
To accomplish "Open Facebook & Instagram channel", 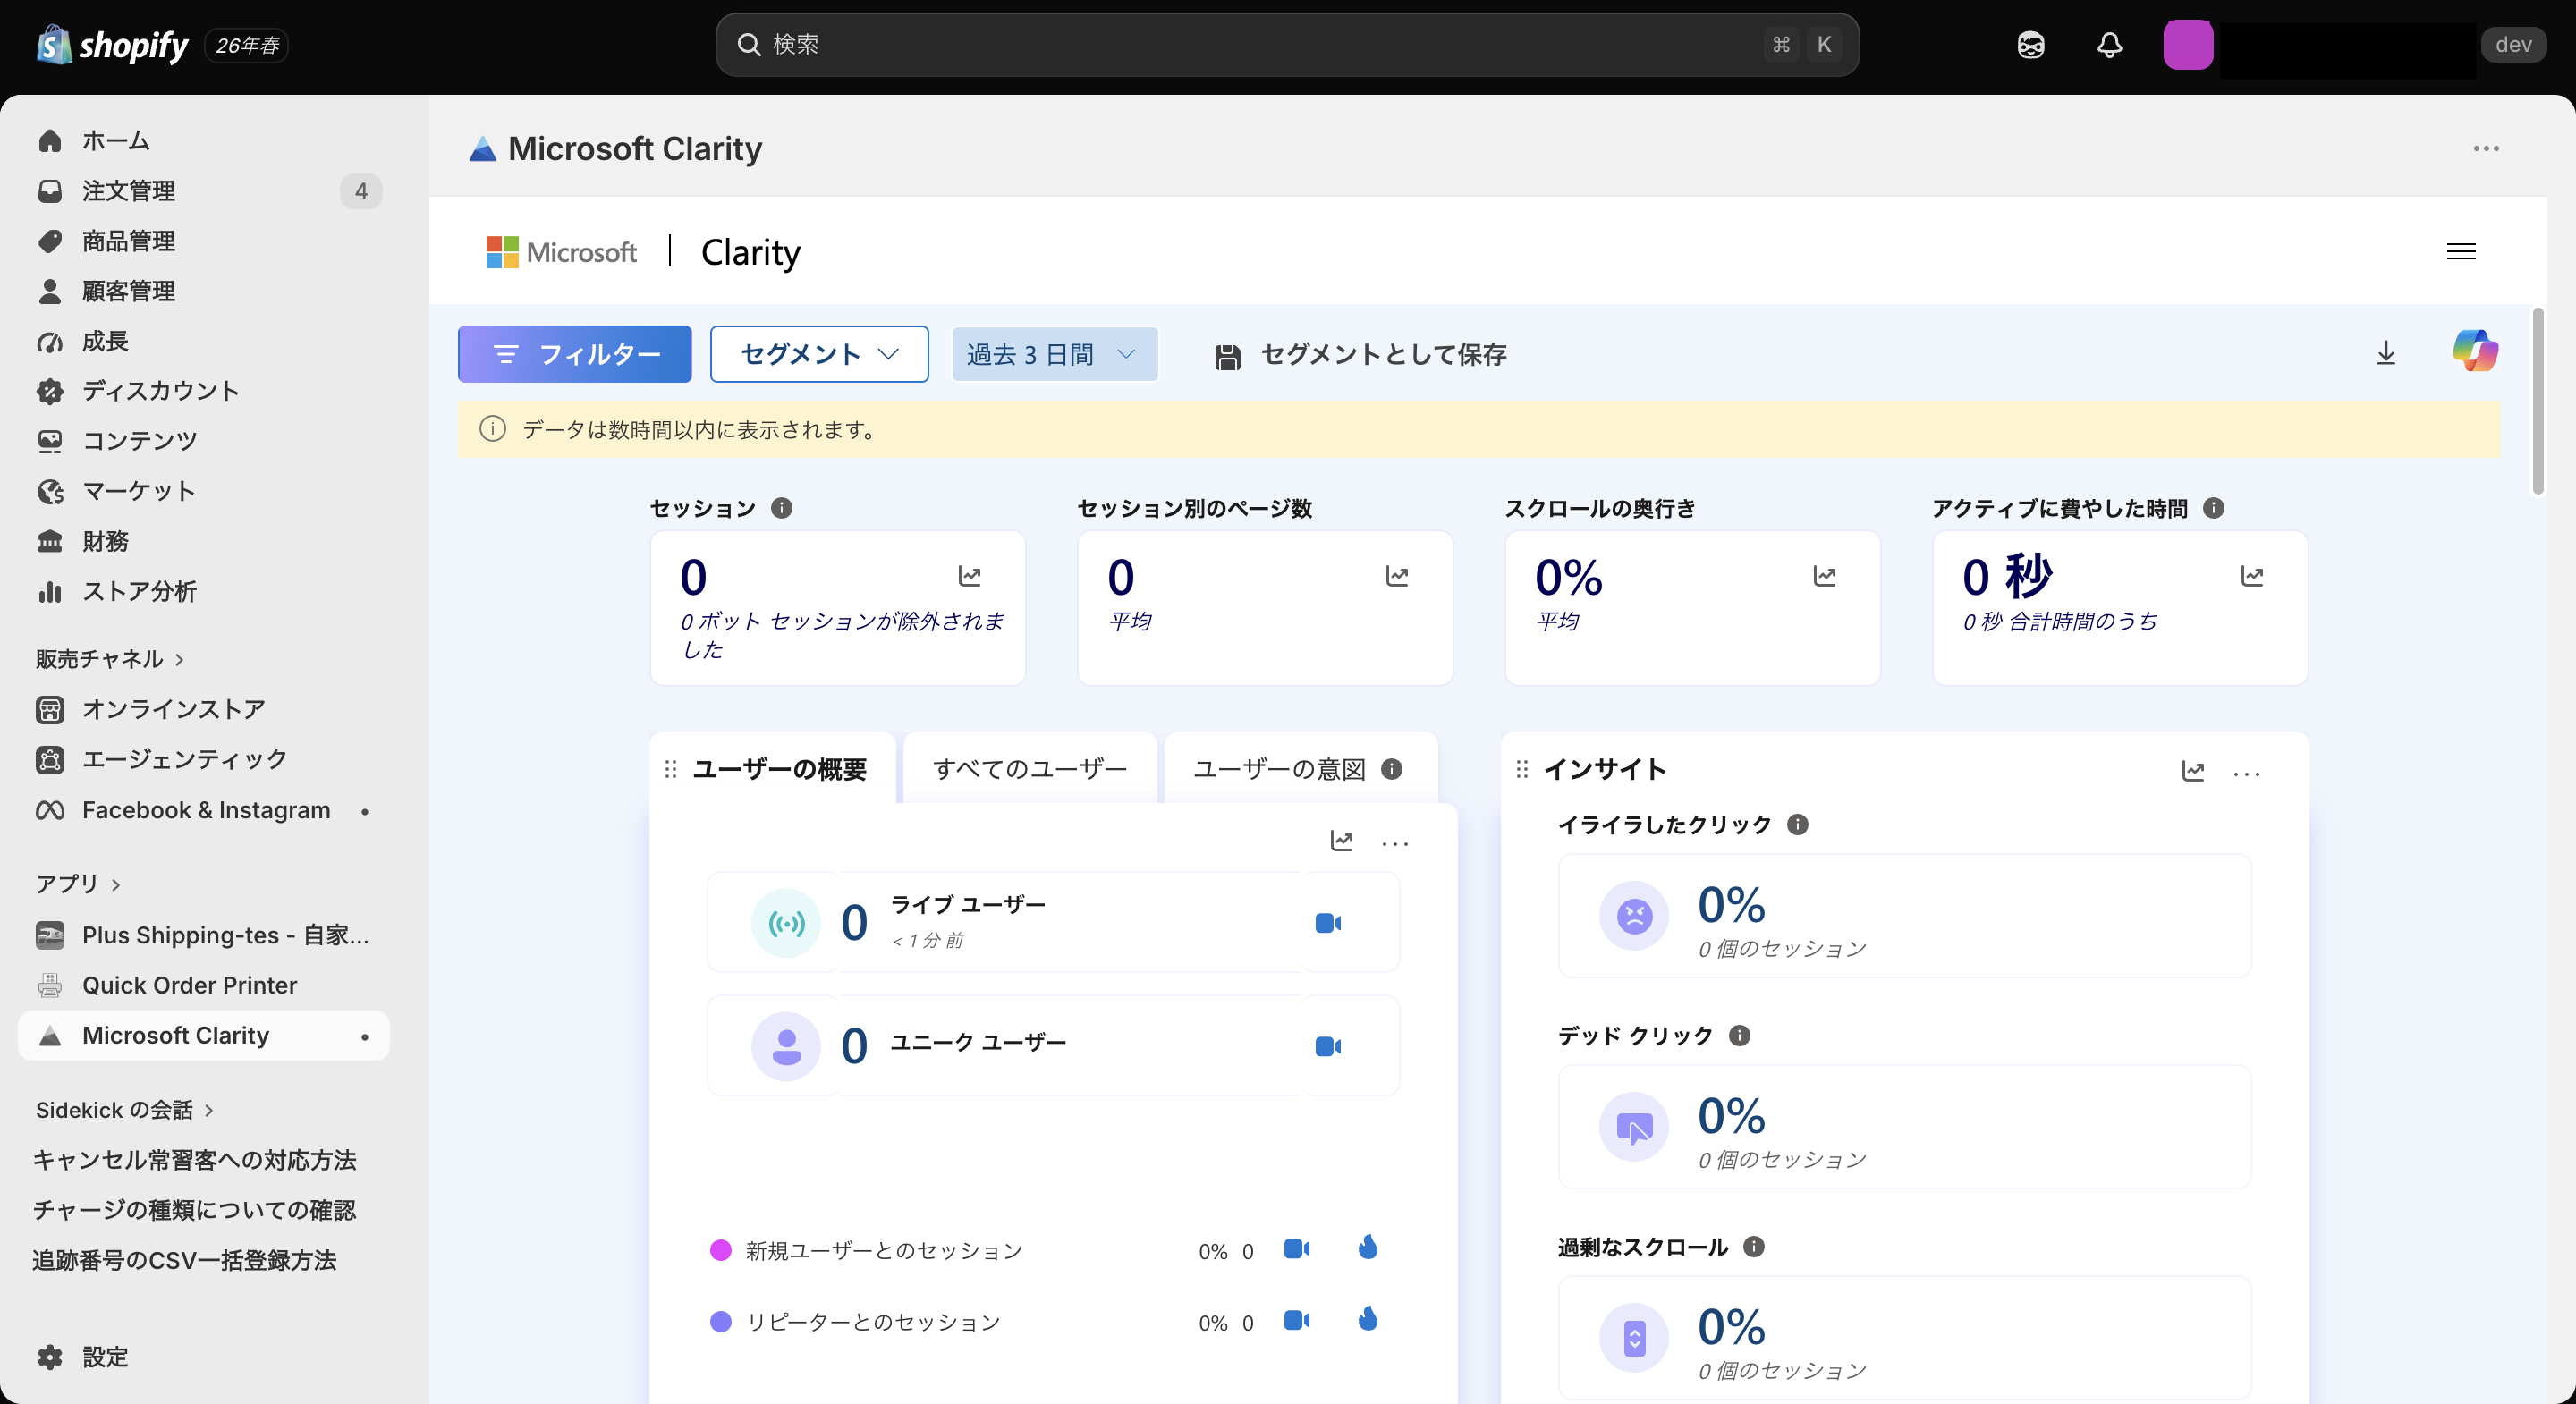I will (204, 810).
